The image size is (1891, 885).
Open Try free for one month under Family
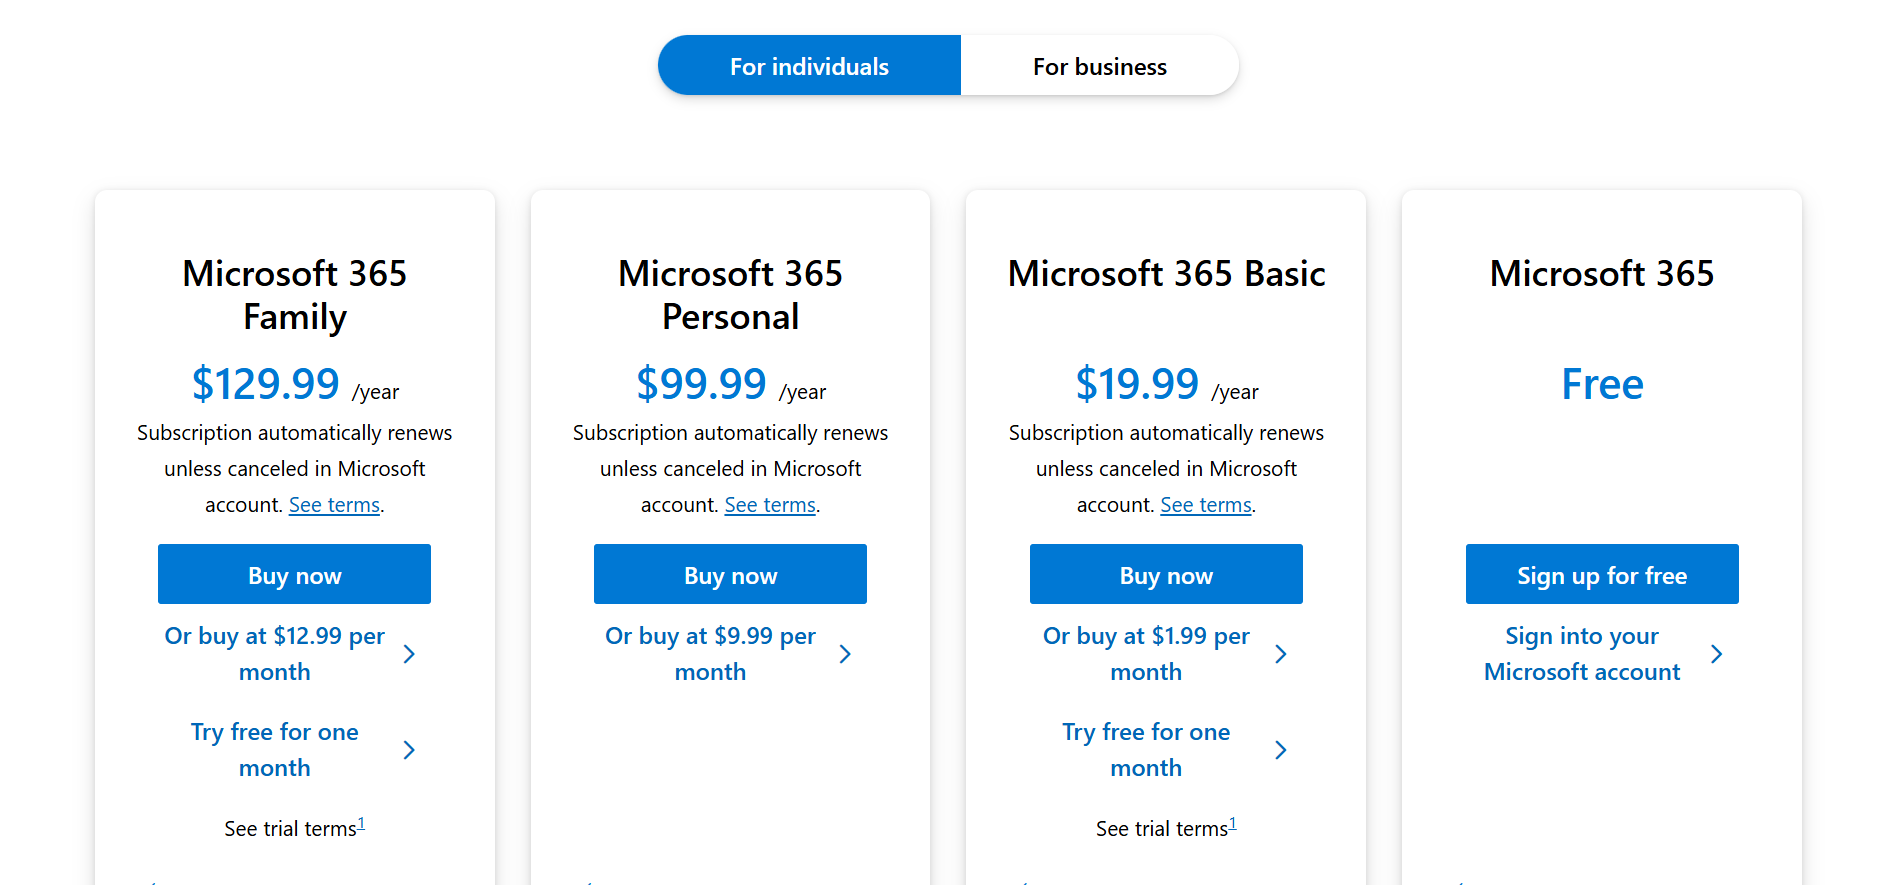point(274,749)
